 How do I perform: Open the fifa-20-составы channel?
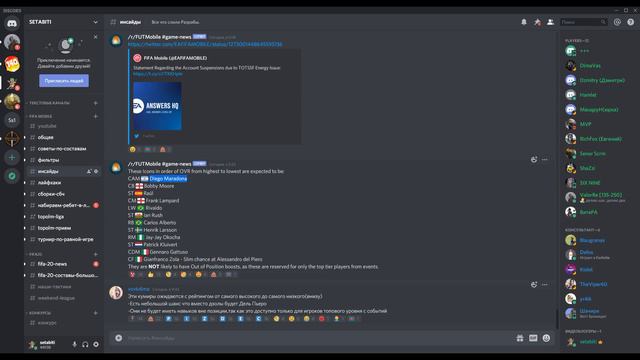tap(64, 276)
